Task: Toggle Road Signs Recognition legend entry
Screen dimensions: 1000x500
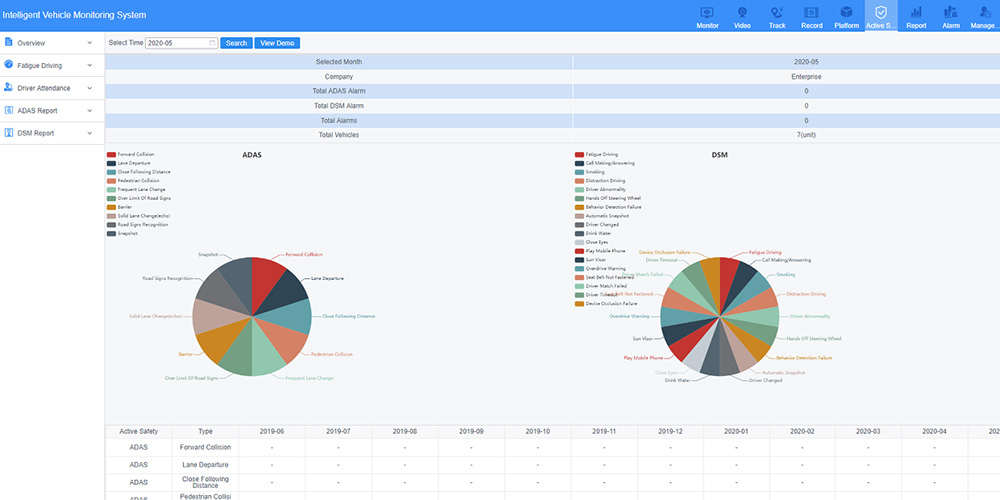Action: (137, 224)
